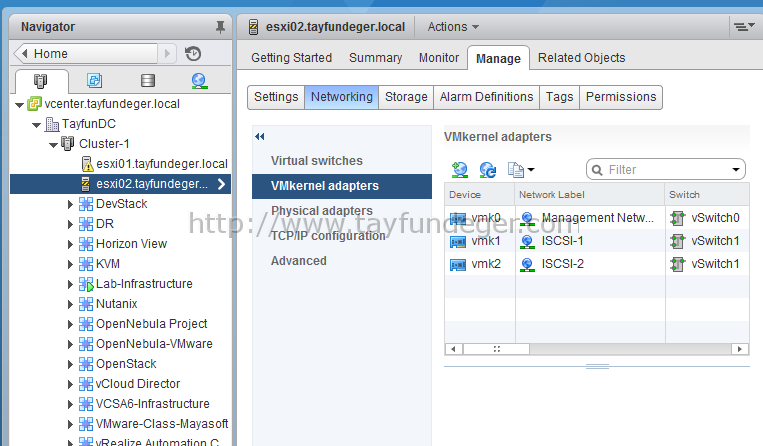
Task: Click Cluster-1 cluster icon
Action: 67,143
